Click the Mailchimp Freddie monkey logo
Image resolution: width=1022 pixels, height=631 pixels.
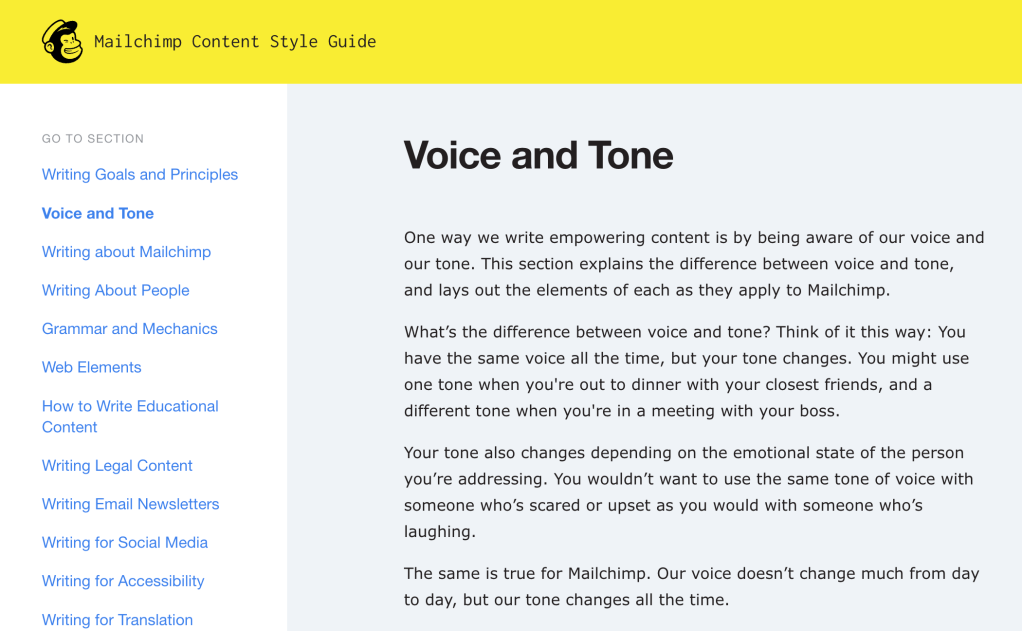(62, 42)
